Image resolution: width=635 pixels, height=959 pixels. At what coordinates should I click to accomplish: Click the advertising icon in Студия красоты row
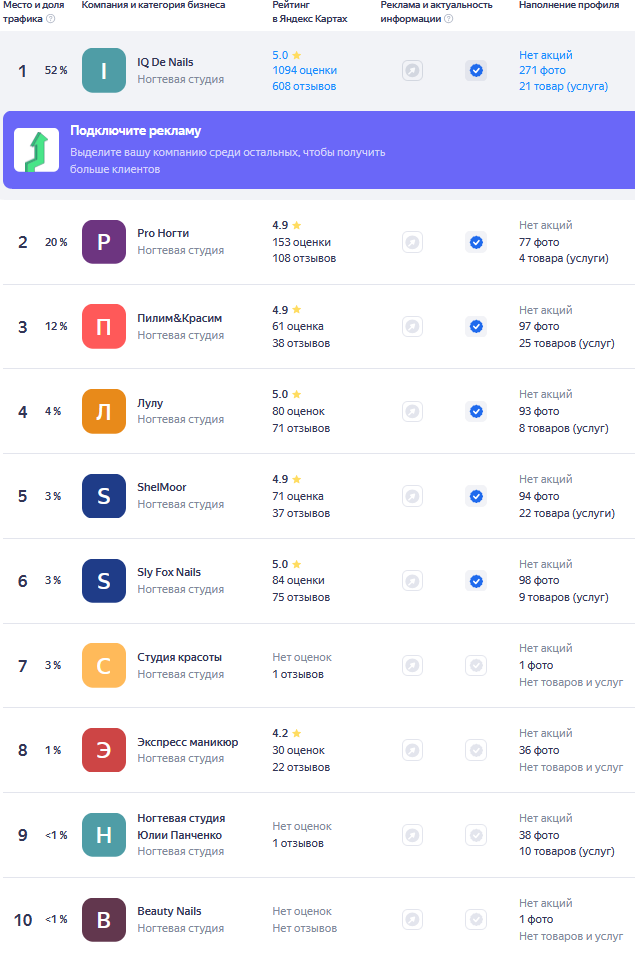(412, 665)
